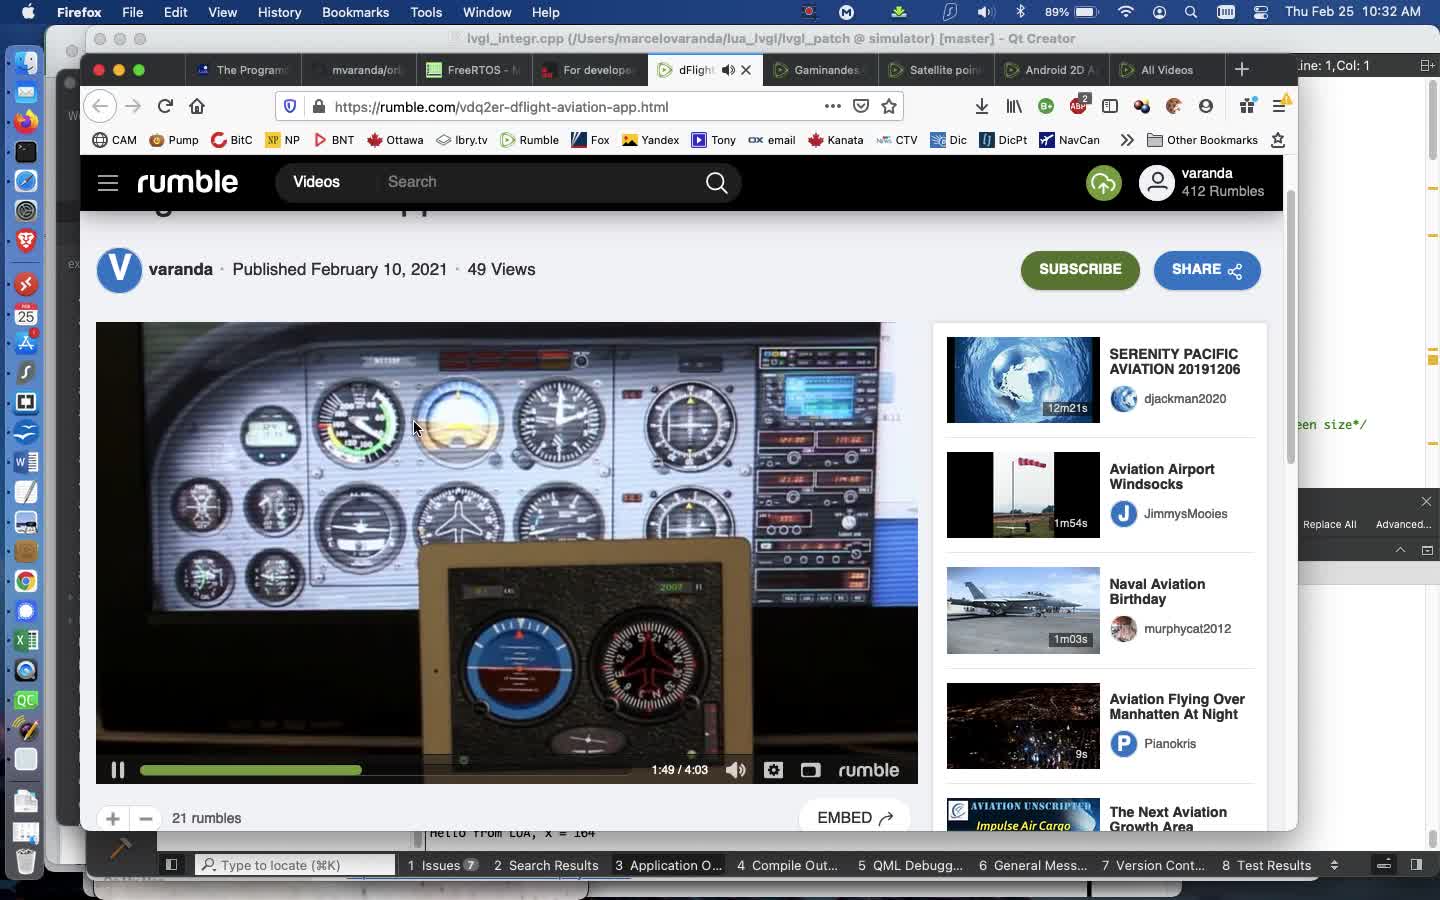Viewport: 1440px width, 900px height.
Task: Open Qt Creator Search Results pane
Action: pyautogui.click(x=546, y=865)
